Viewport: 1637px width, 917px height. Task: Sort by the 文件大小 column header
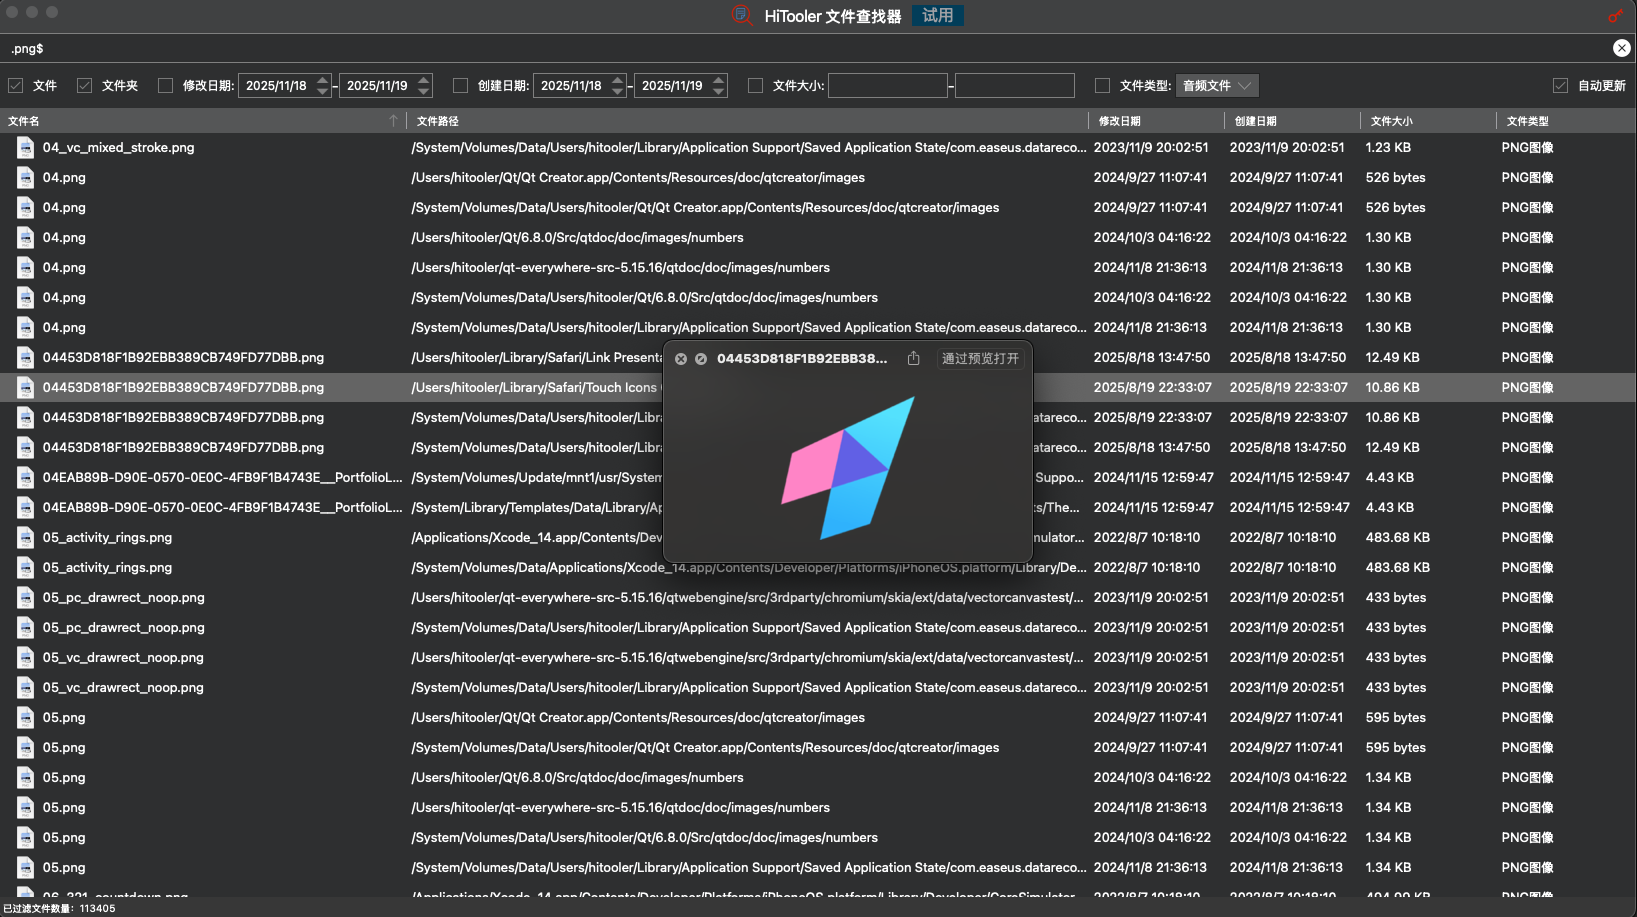point(1391,121)
